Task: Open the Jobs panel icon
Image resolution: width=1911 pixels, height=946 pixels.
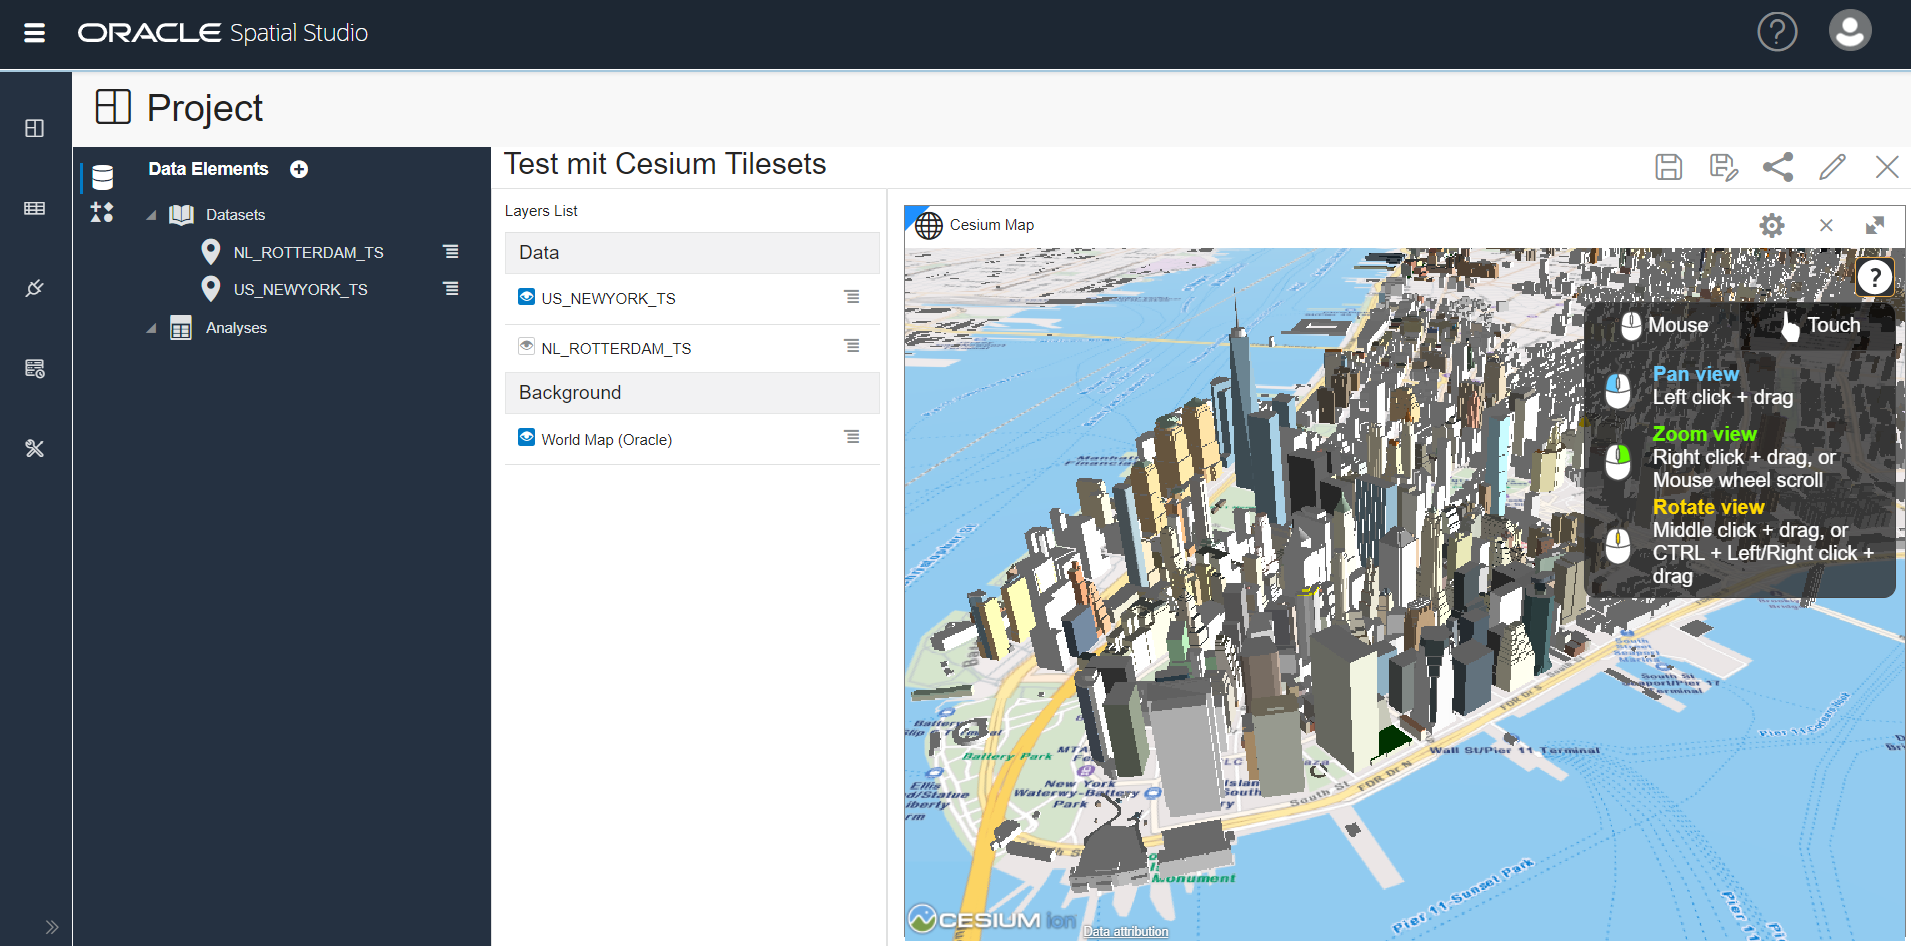Action: pyautogui.click(x=35, y=368)
